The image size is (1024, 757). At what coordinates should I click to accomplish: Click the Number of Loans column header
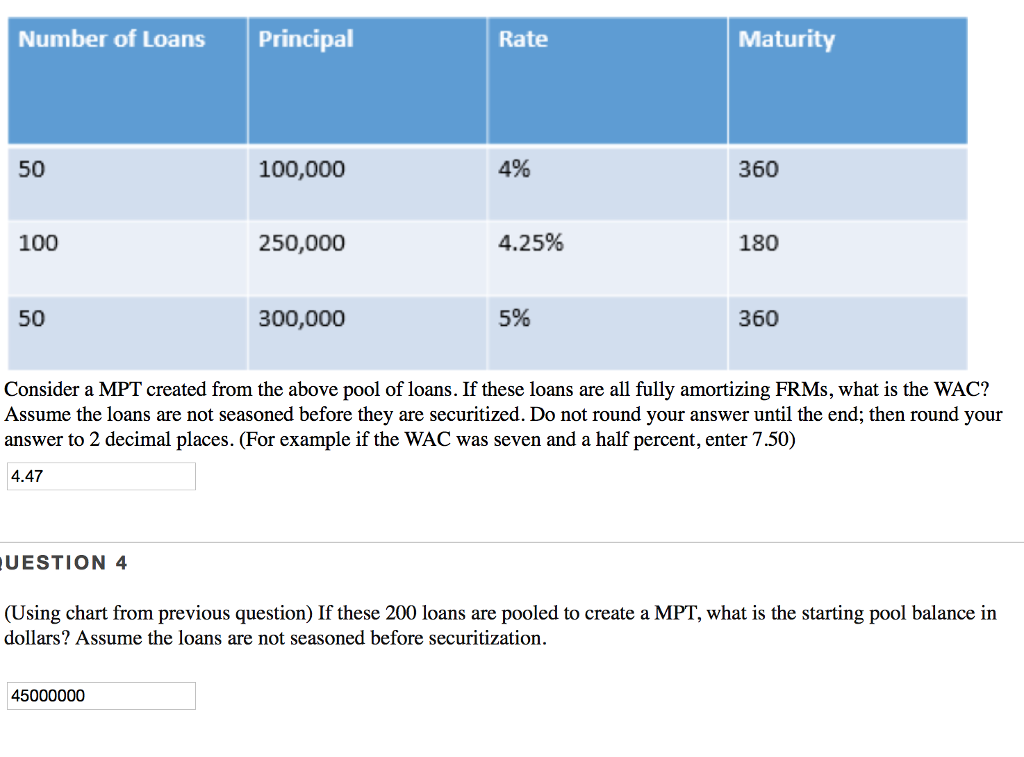(110, 40)
